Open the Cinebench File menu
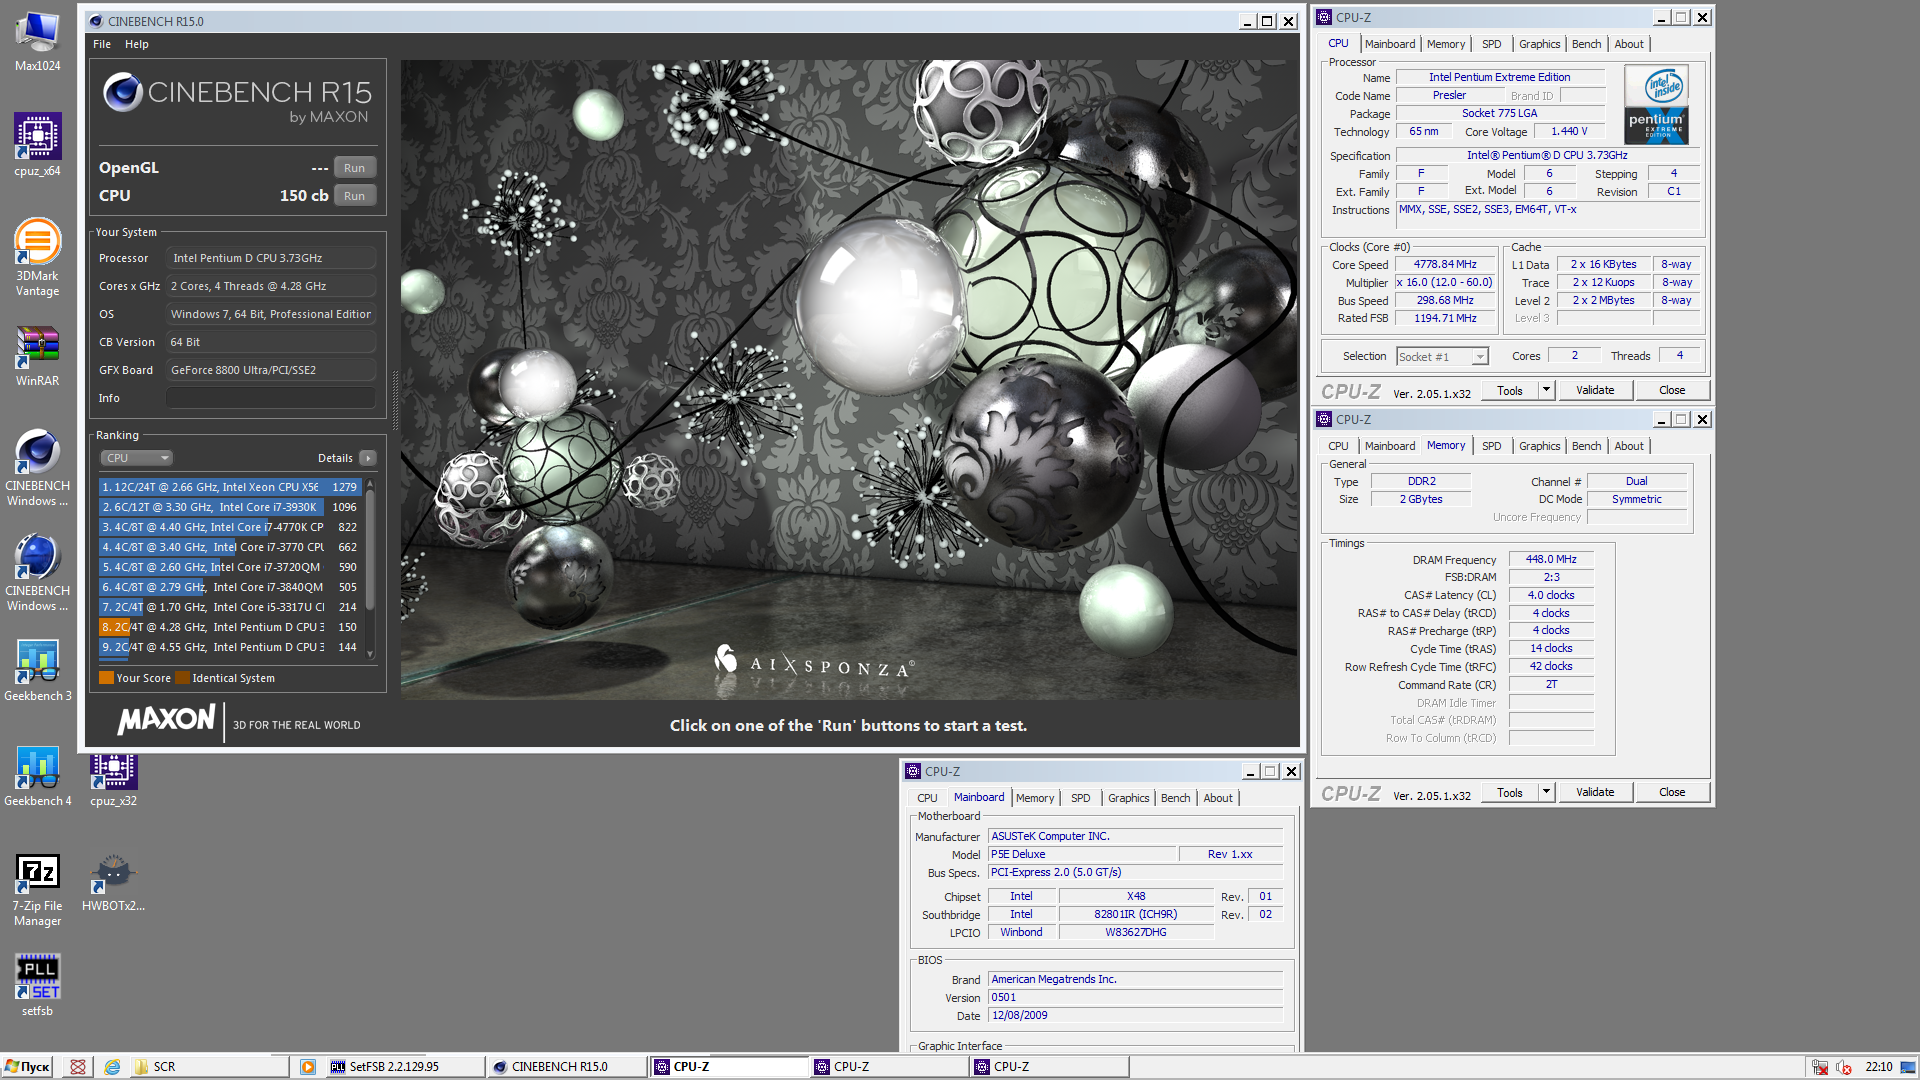The width and height of the screenshot is (1920, 1080). 102,44
